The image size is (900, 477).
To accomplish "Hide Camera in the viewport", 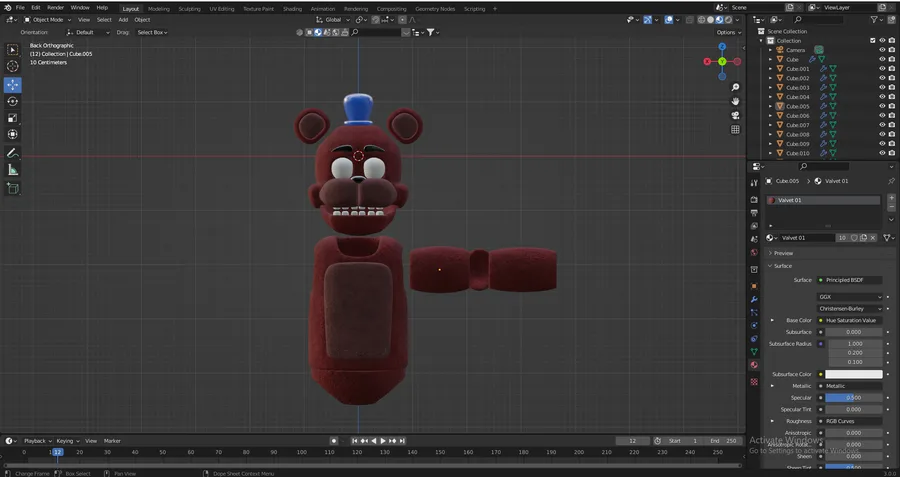I will (882, 50).
